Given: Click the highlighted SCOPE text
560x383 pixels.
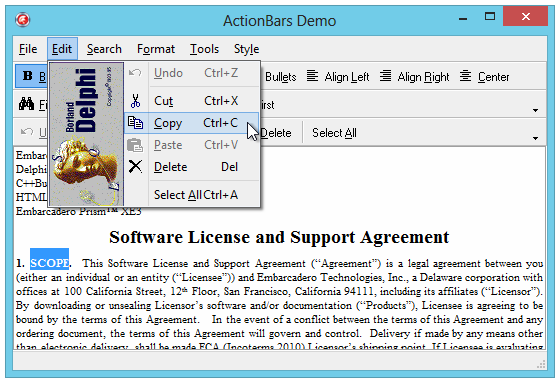Looking at the screenshot, I should [49, 263].
